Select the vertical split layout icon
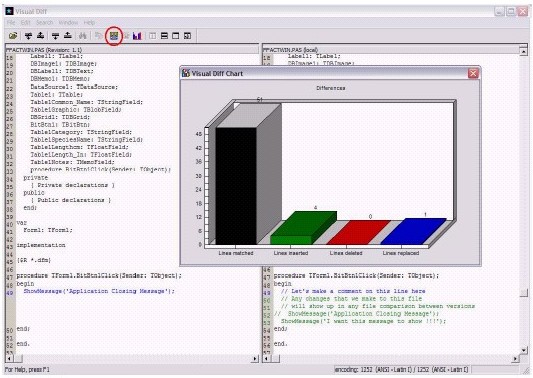Image resolution: width=533 pixels, height=378 pixels. [x=153, y=35]
